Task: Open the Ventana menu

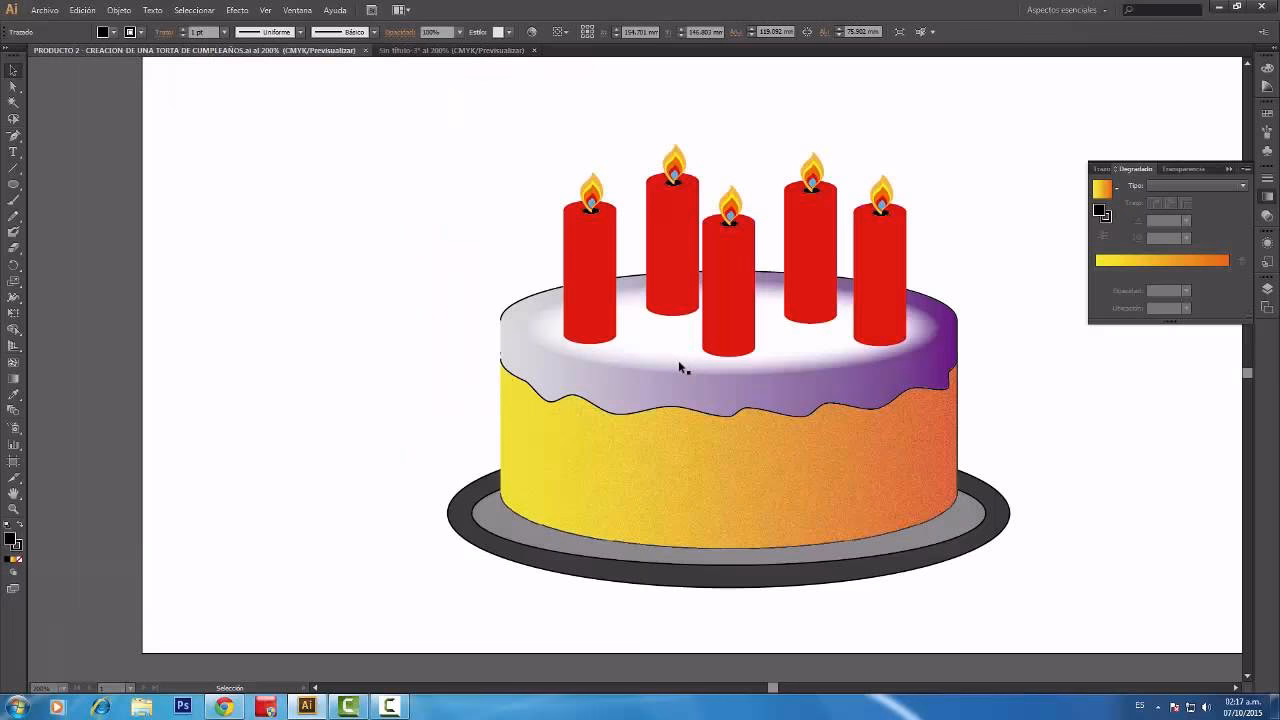Action: [x=297, y=10]
